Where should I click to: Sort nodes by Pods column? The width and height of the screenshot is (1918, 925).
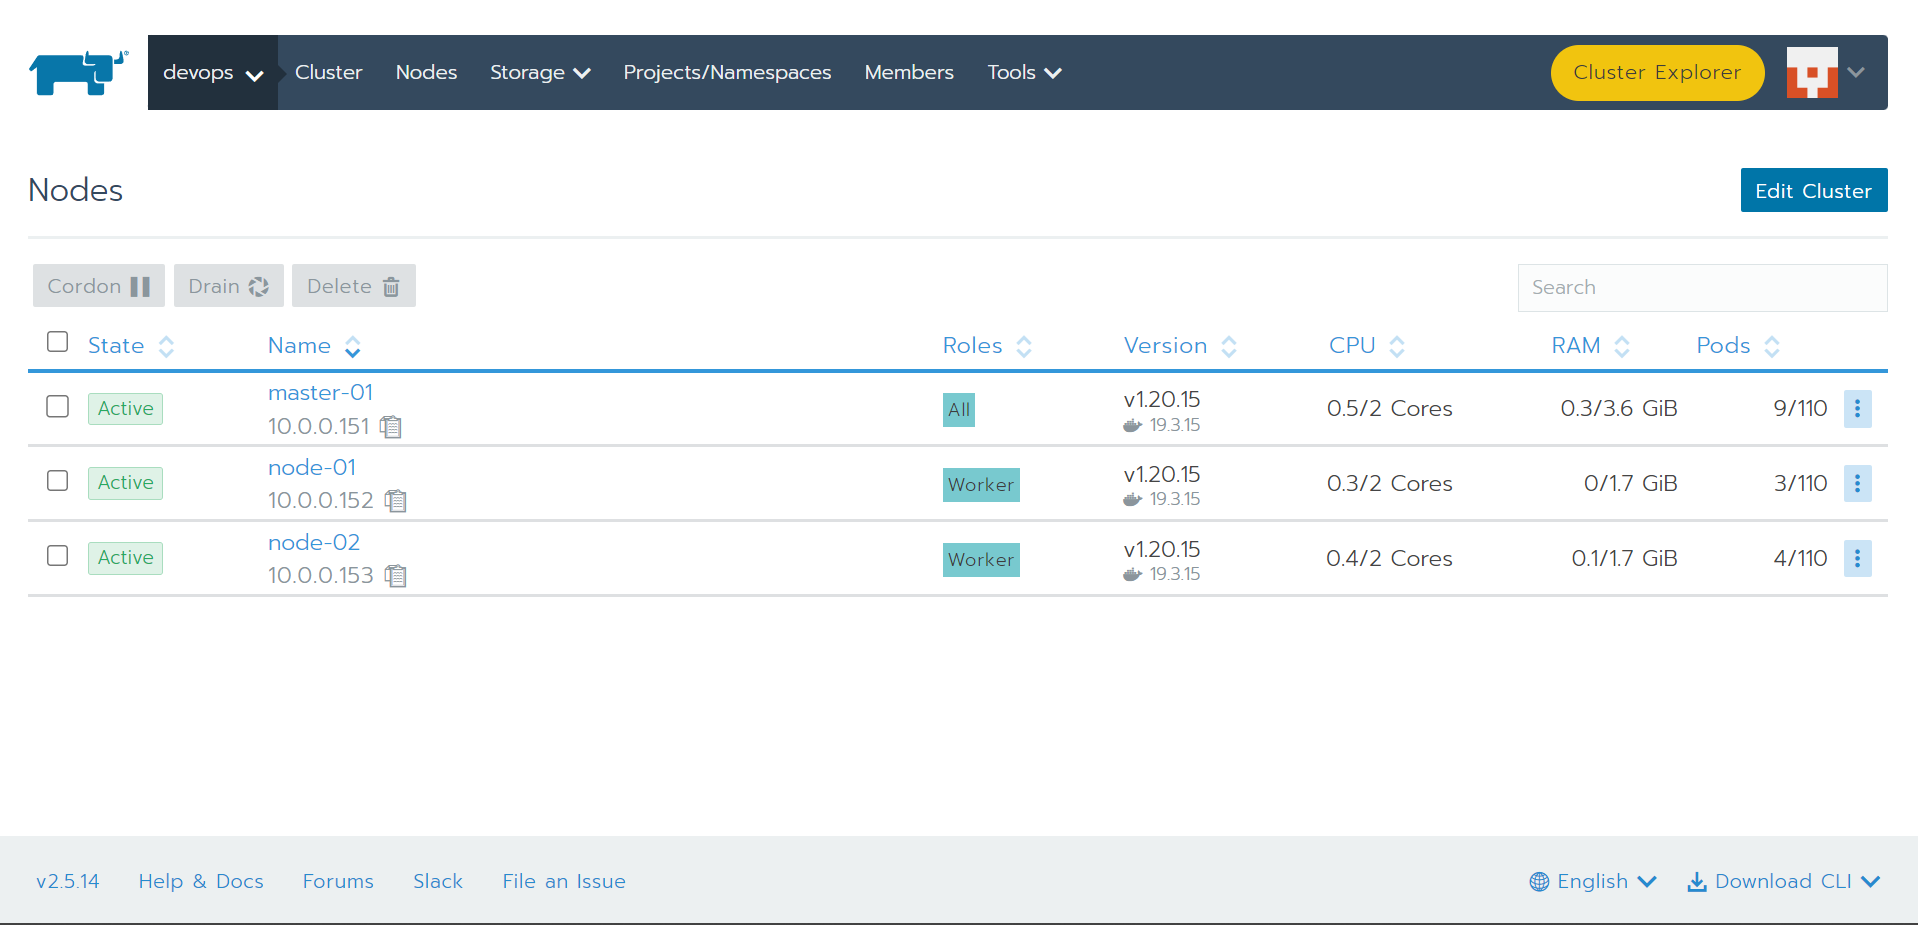[1738, 346]
